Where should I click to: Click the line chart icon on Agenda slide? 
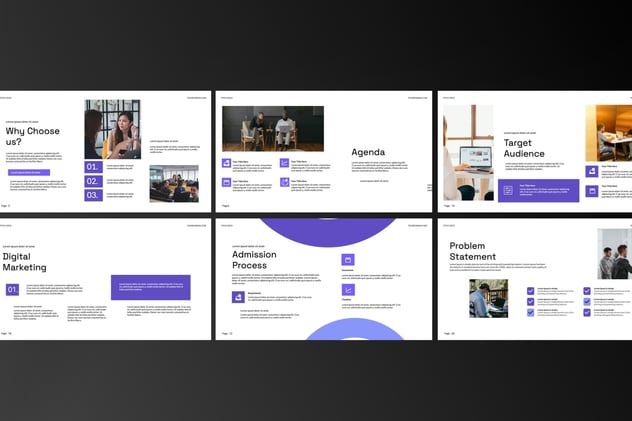285,162
